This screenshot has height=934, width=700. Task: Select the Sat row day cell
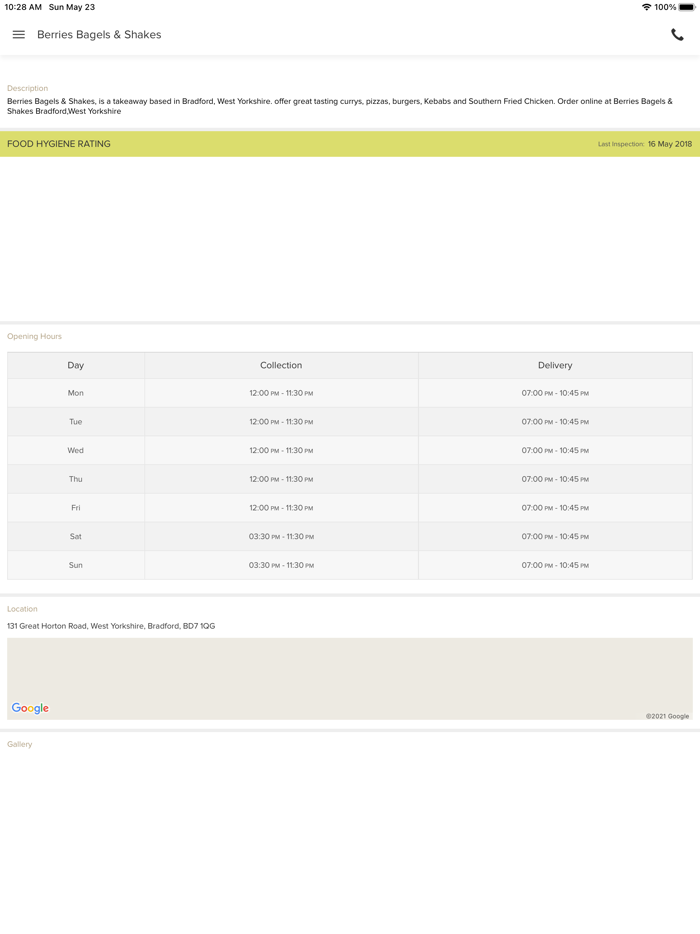pos(76,536)
